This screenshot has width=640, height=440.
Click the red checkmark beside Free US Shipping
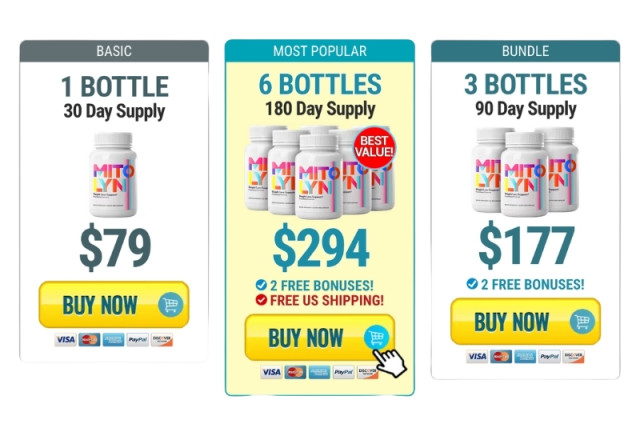tap(261, 300)
